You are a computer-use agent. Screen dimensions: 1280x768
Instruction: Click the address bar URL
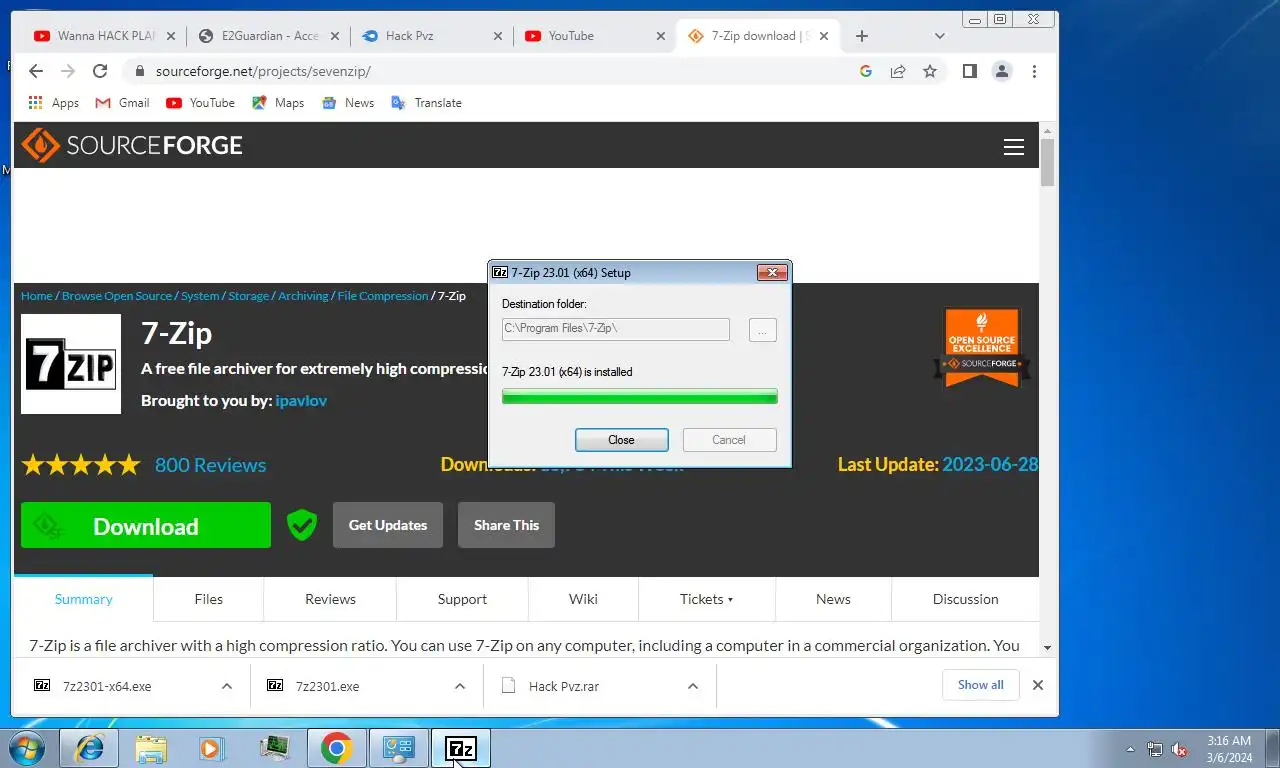(x=263, y=71)
